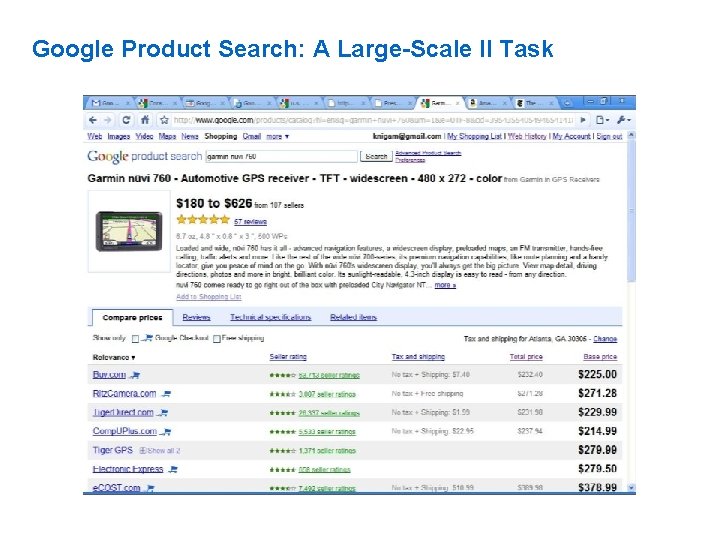
Task: Enable the Free shipping checkbox
Action: pos(217,339)
